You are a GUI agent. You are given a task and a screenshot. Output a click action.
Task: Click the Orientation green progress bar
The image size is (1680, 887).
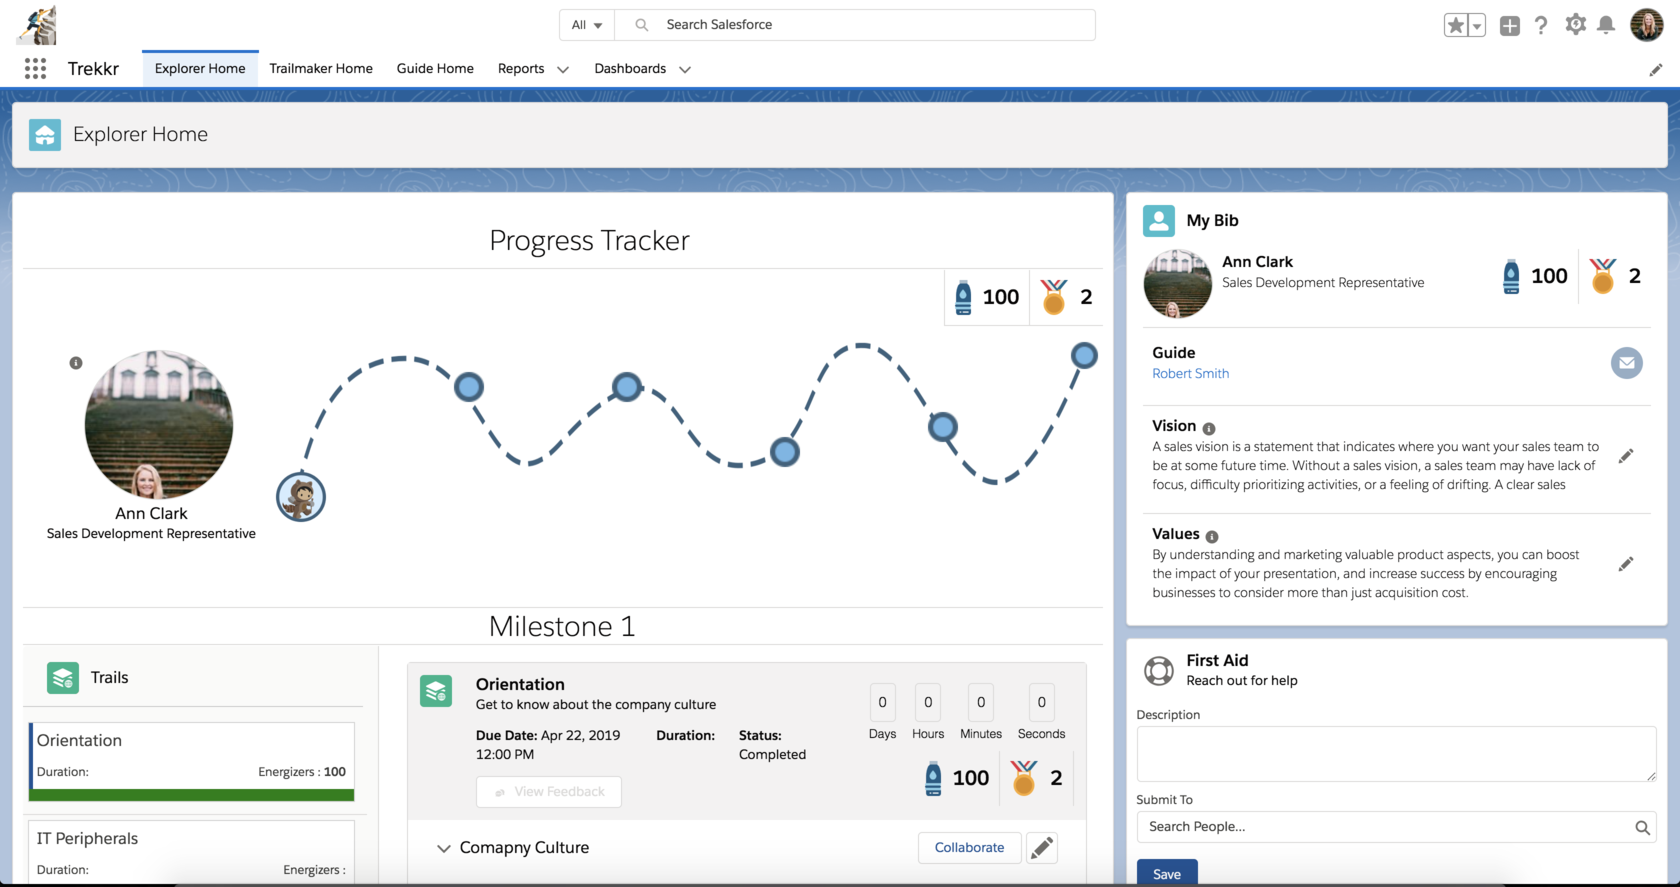coord(192,795)
